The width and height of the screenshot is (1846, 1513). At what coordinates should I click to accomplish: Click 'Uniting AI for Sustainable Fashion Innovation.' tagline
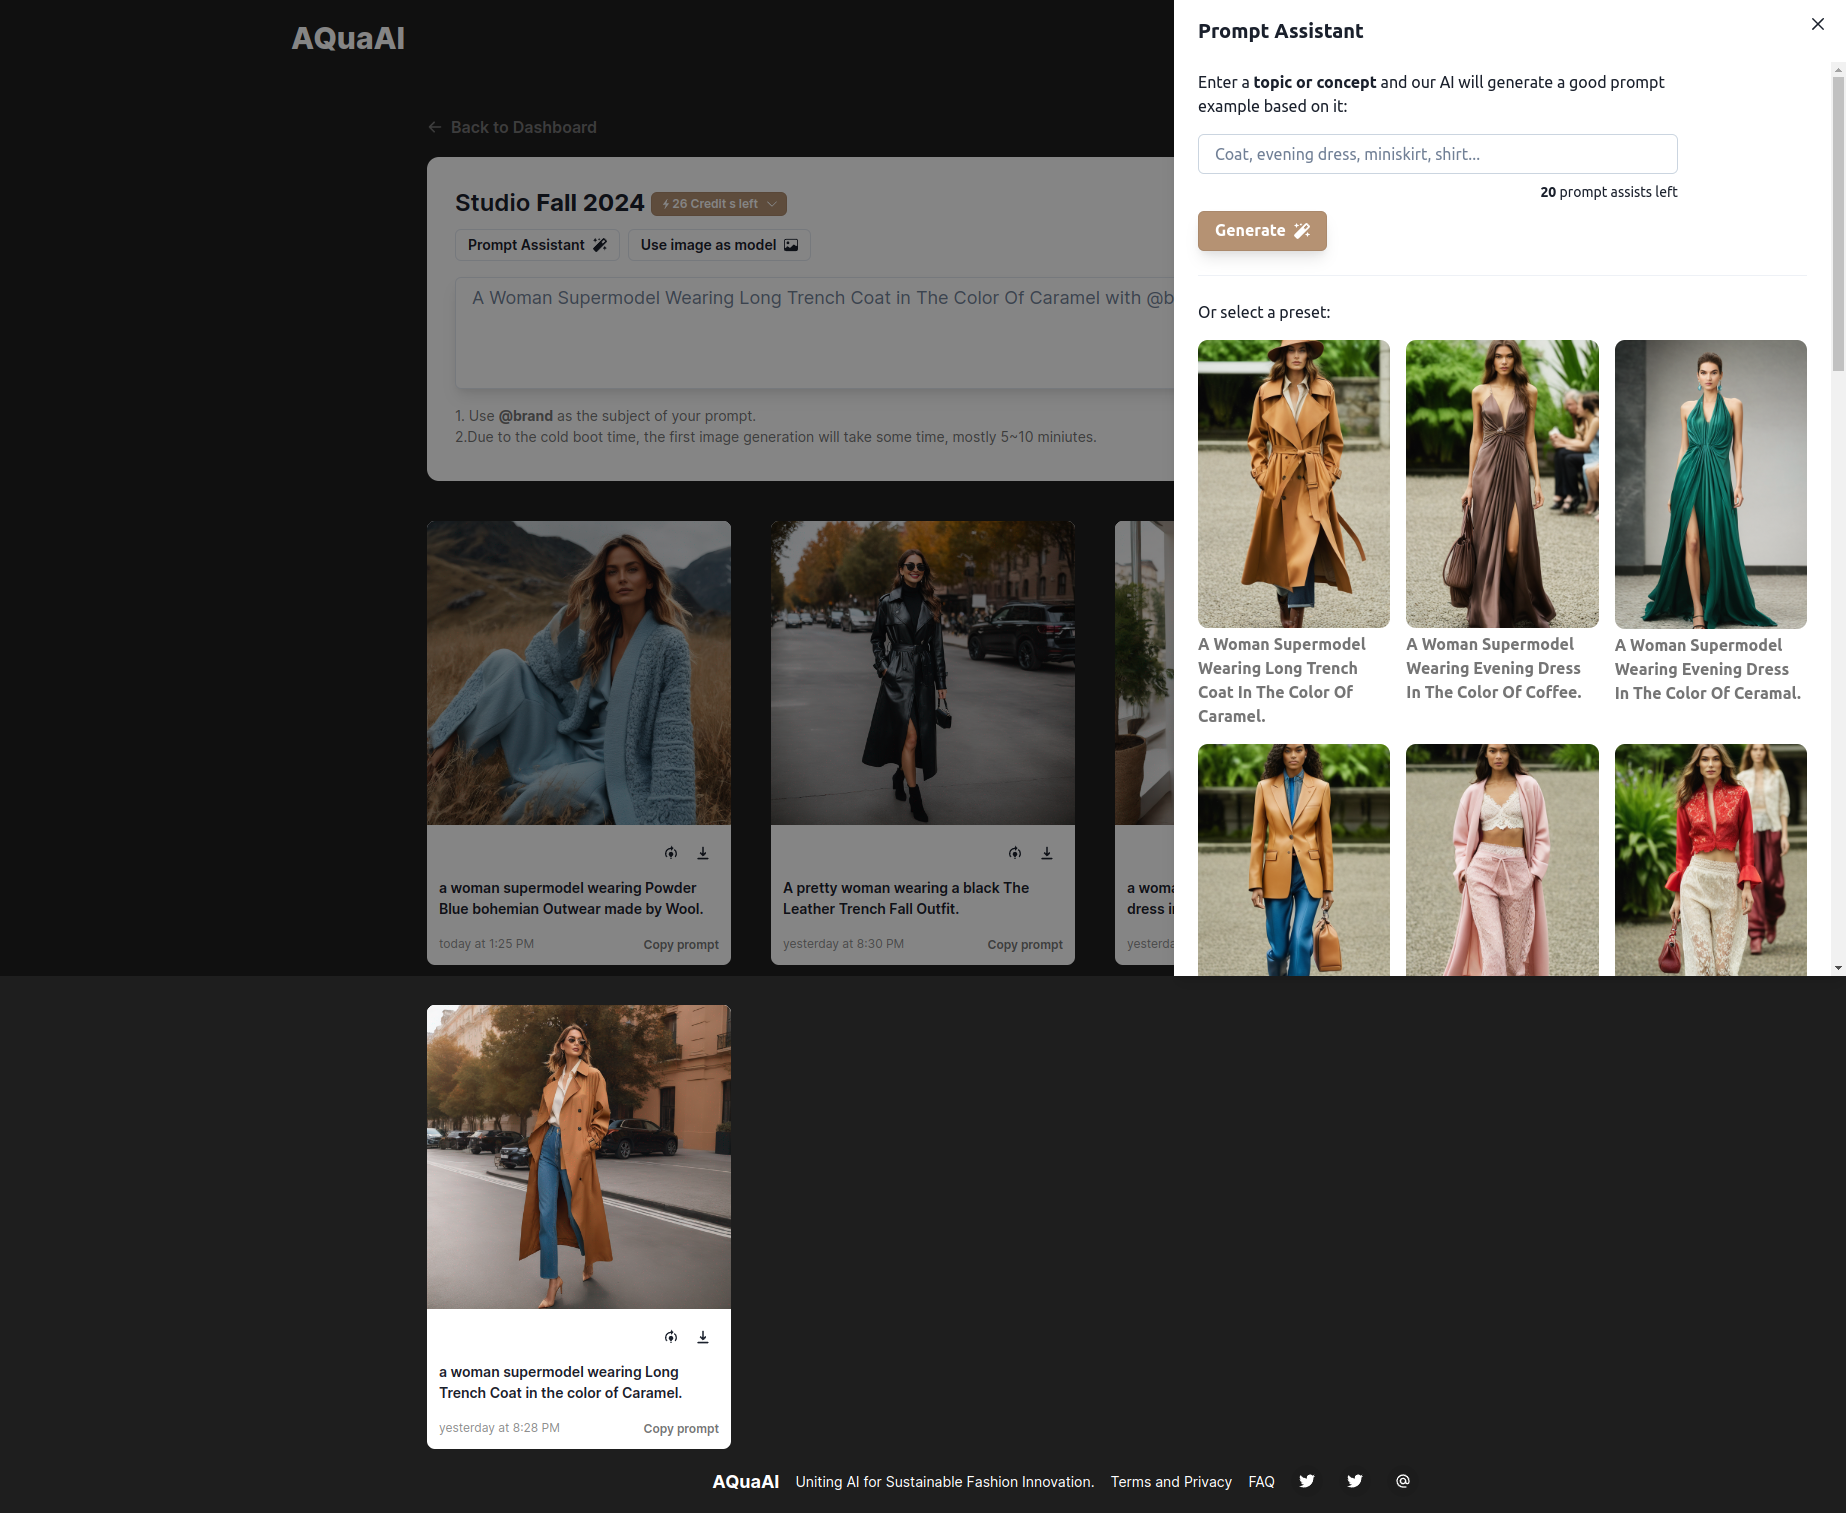pyautogui.click(x=945, y=1482)
